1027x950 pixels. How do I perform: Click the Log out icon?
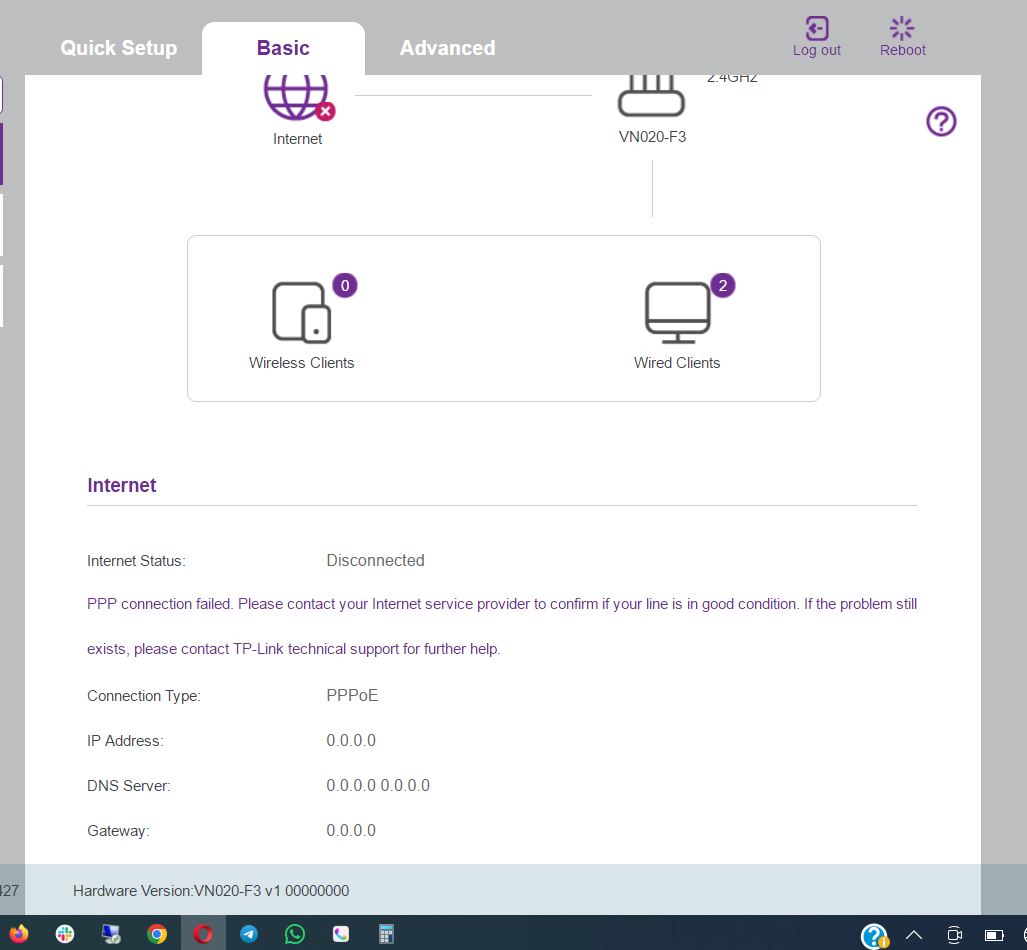click(x=817, y=28)
